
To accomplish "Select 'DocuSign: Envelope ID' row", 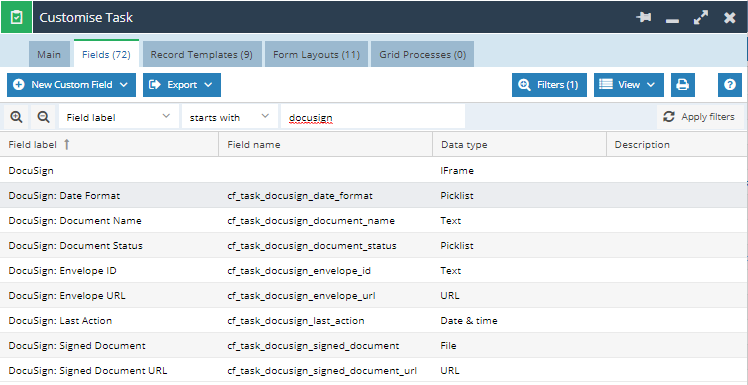I will [x=374, y=271].
